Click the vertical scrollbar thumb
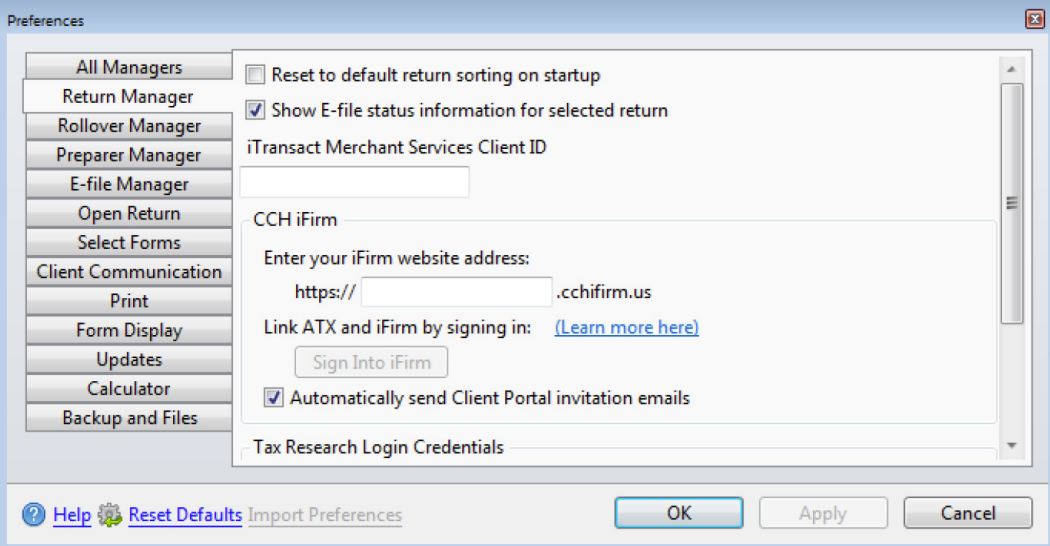The height and width of the screenshot is (546, 1050). point(1011,203)
